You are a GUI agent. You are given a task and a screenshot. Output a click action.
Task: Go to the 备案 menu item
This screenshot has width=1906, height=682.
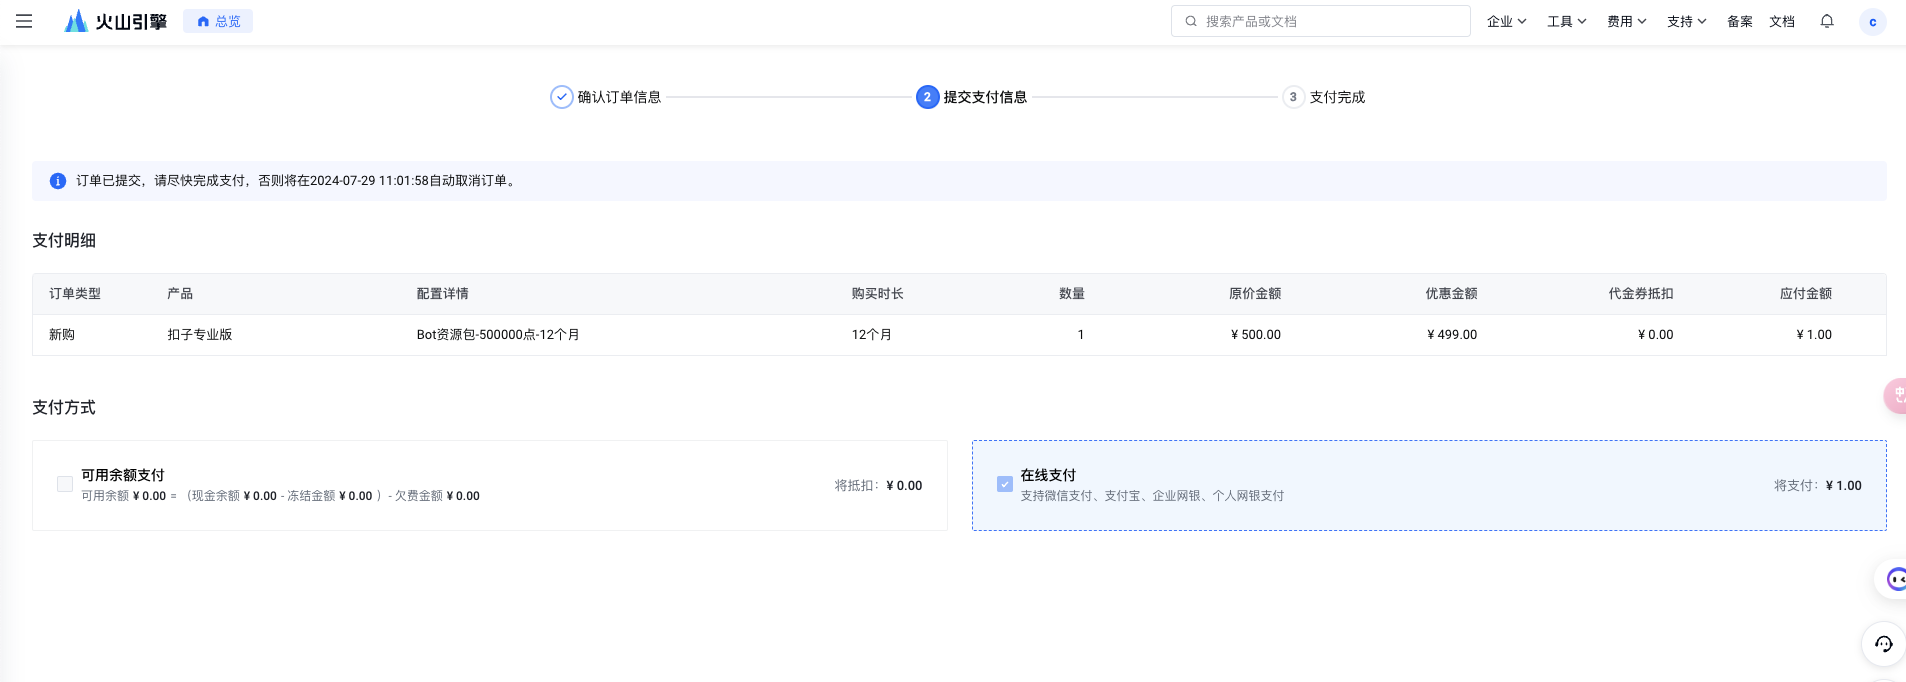(1739, 21)
